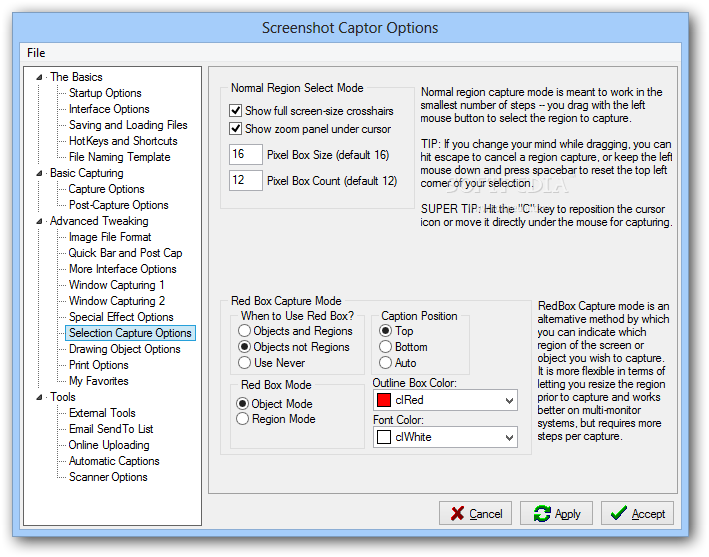Collapse the Advanced Tweaking tree section

[39, 222]
